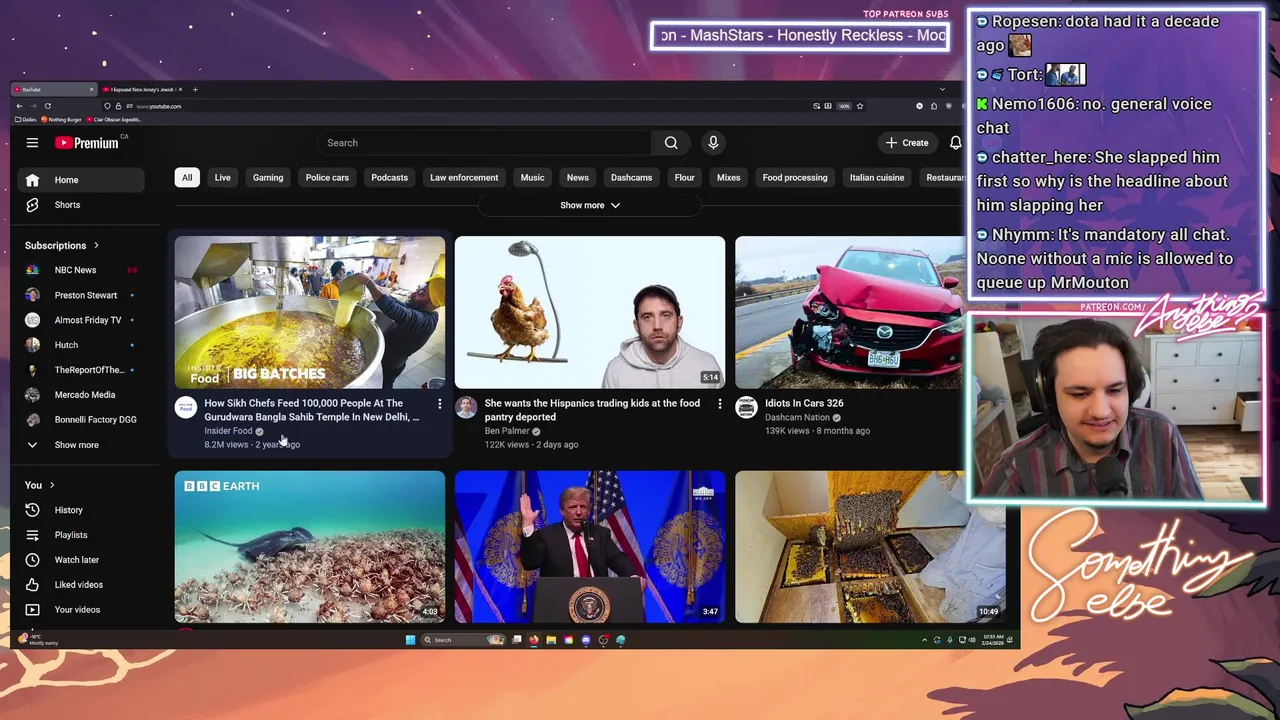
Task: Select the Music filter chip
Action: pyautogui.click(x=532, y=178)
